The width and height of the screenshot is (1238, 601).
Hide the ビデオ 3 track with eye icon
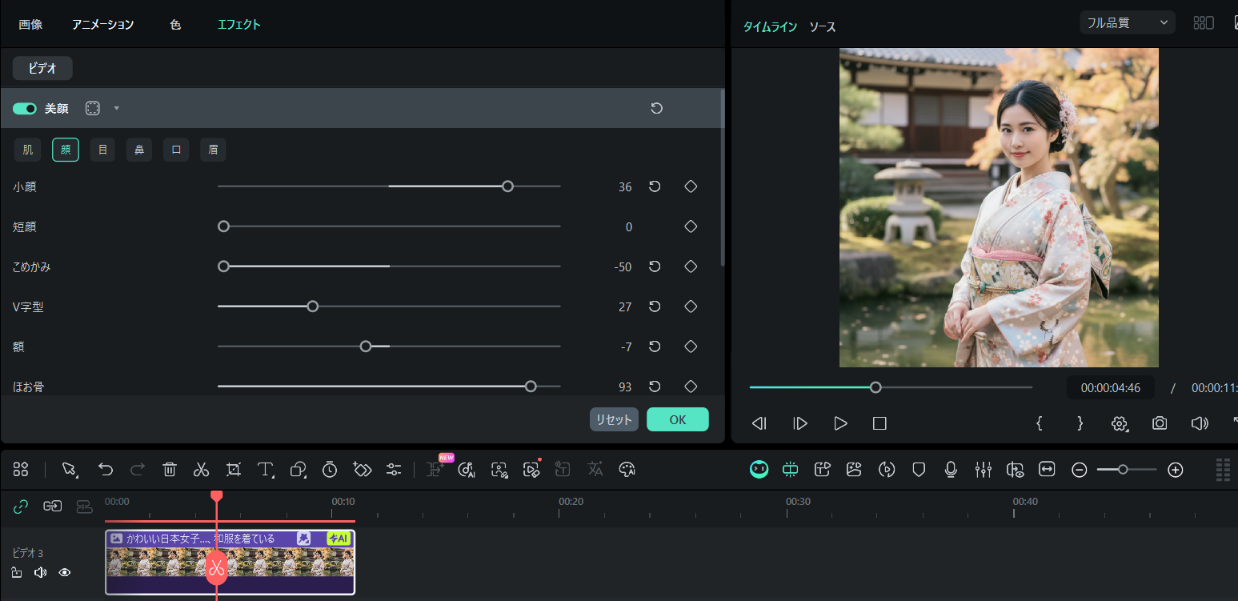65,573
